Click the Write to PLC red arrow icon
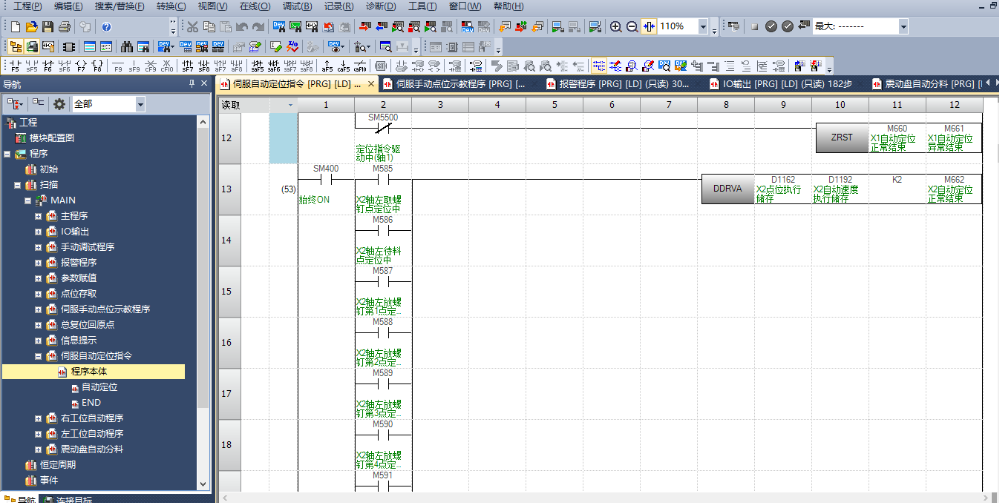 click(x=364, y=27)
